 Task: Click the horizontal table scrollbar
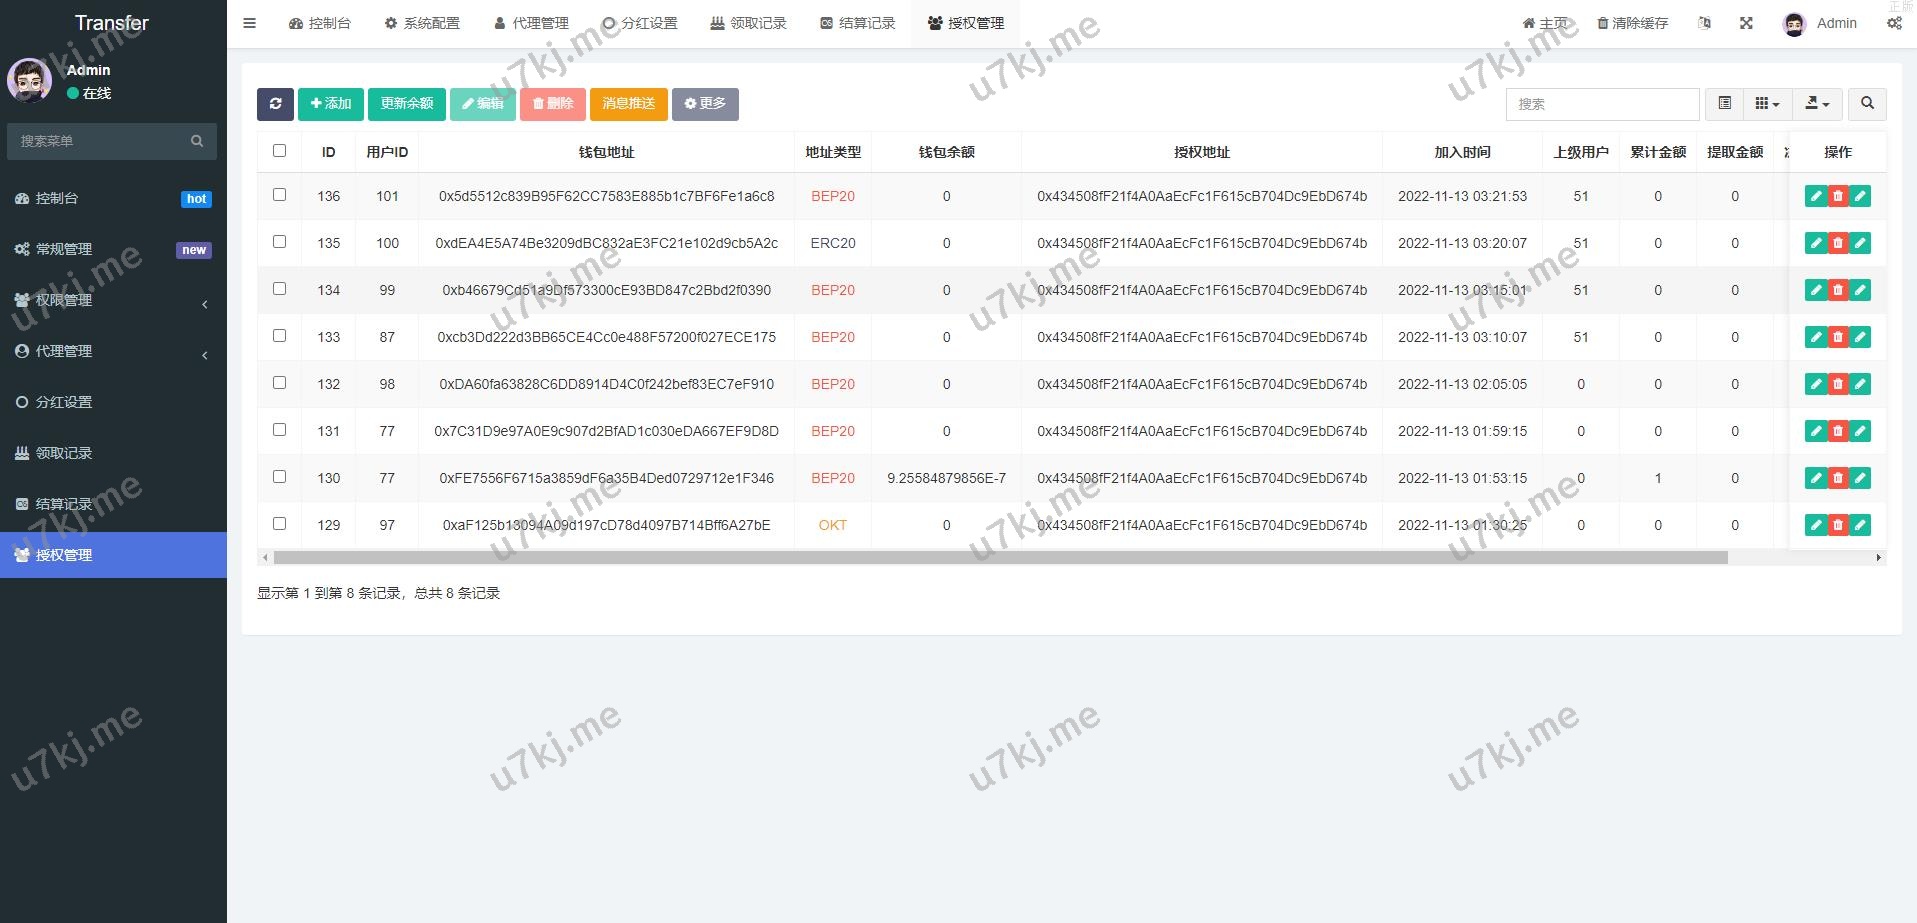pos(1000,558)
